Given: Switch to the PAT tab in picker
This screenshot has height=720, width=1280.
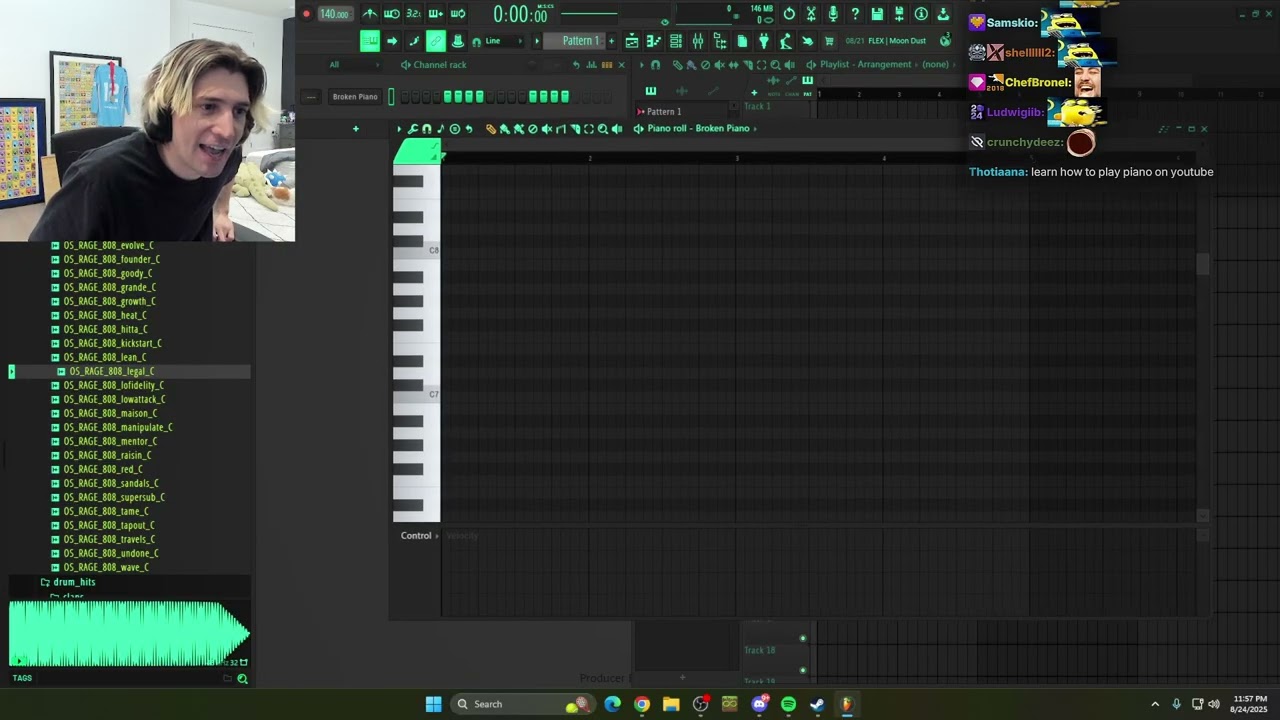Looking at the screenshot, I should coord(807,85).
